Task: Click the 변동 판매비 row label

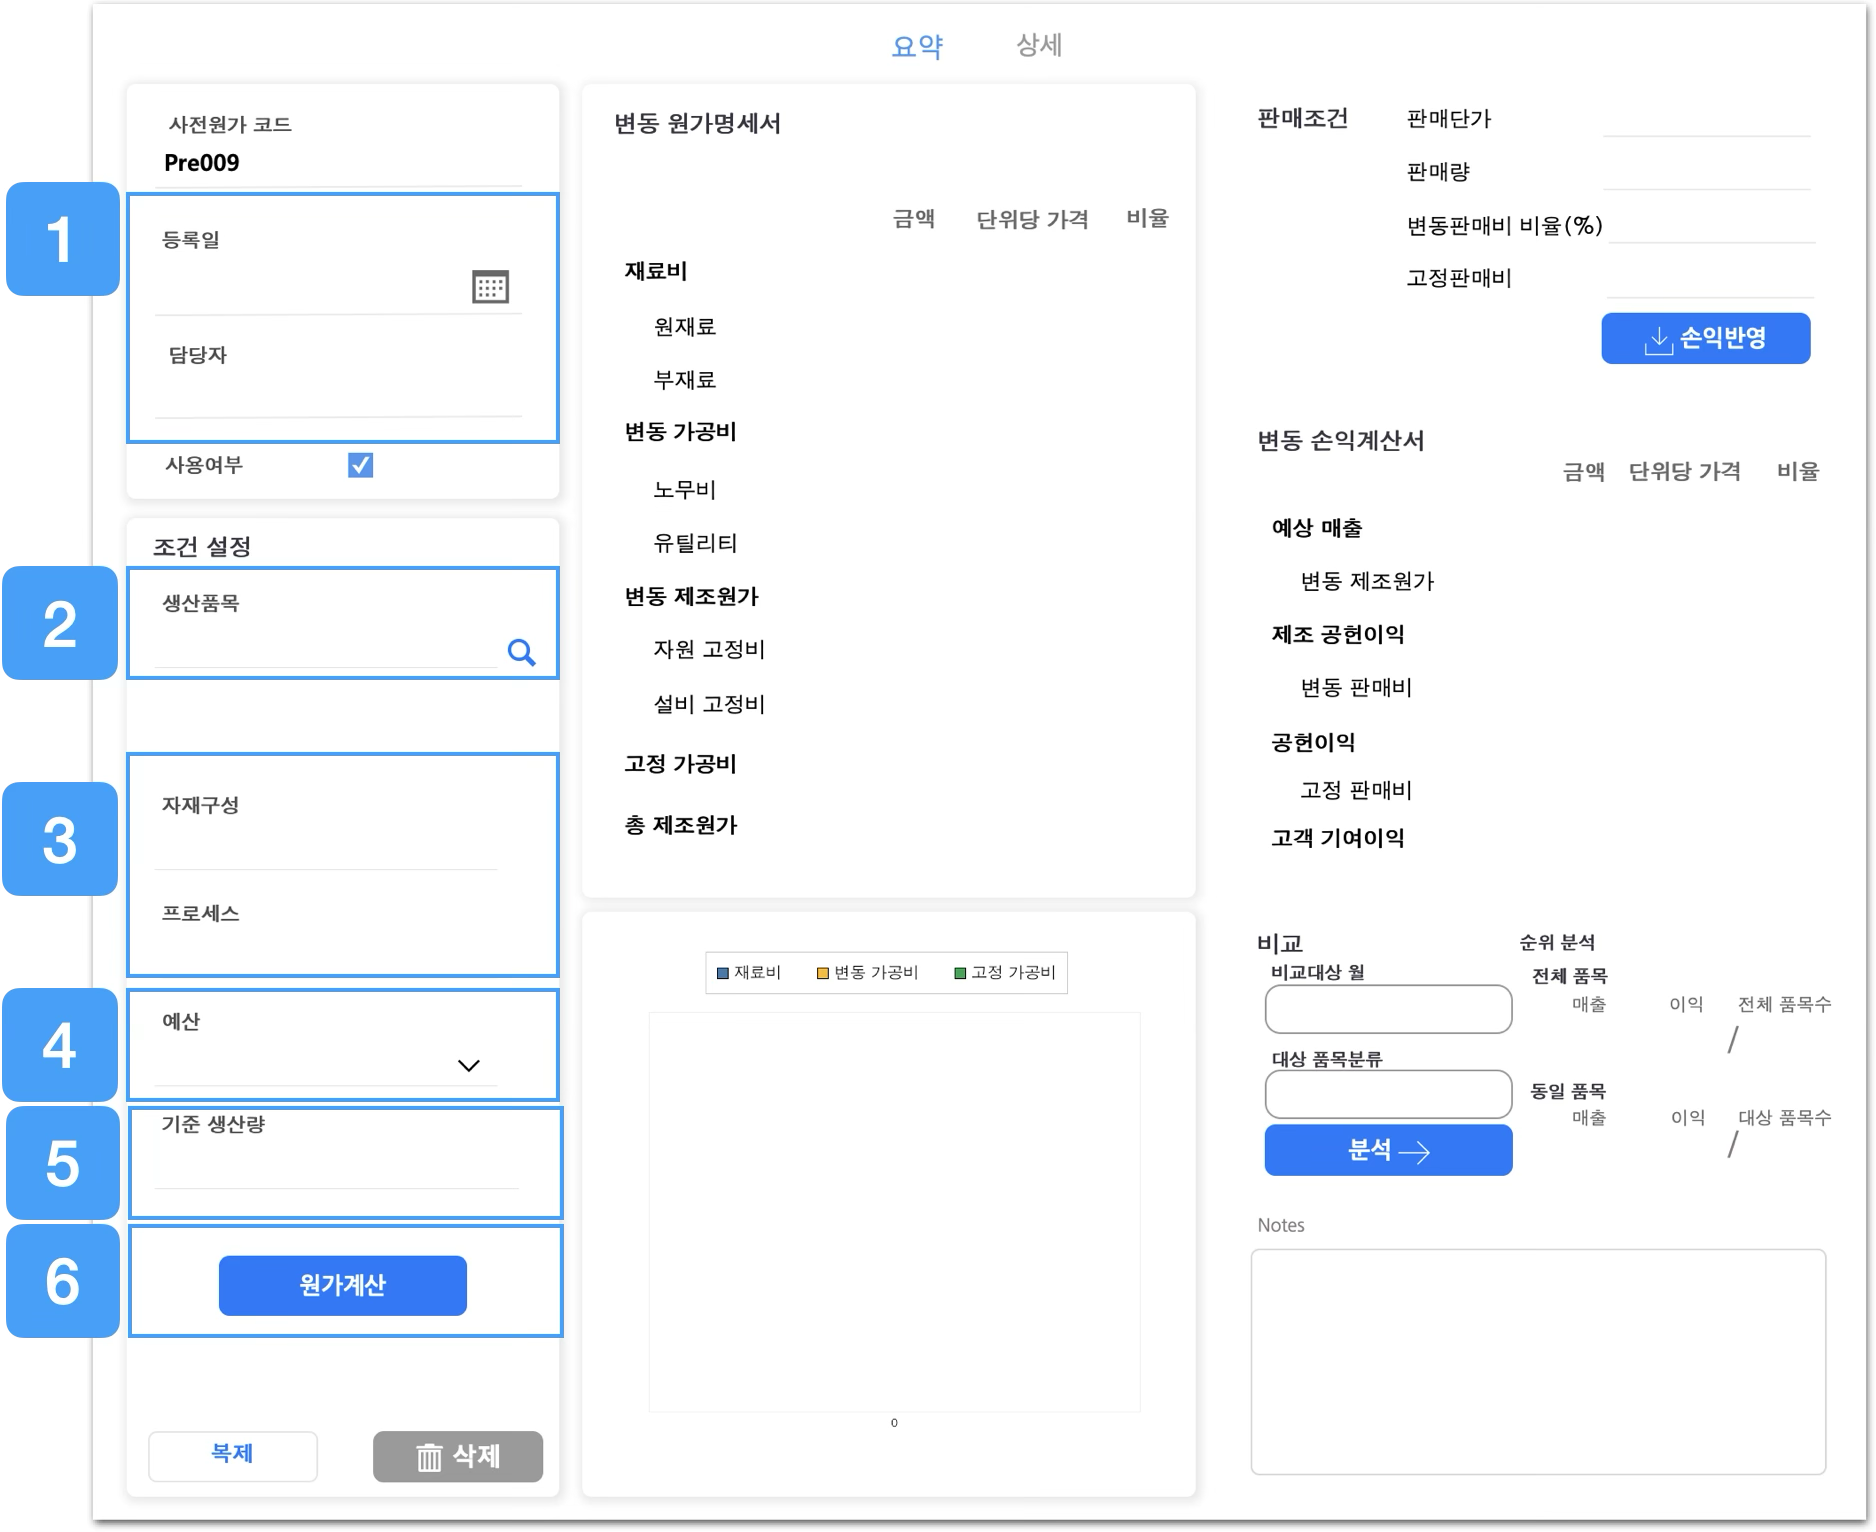Action: pyautogui.click(x=1356, y=688)
